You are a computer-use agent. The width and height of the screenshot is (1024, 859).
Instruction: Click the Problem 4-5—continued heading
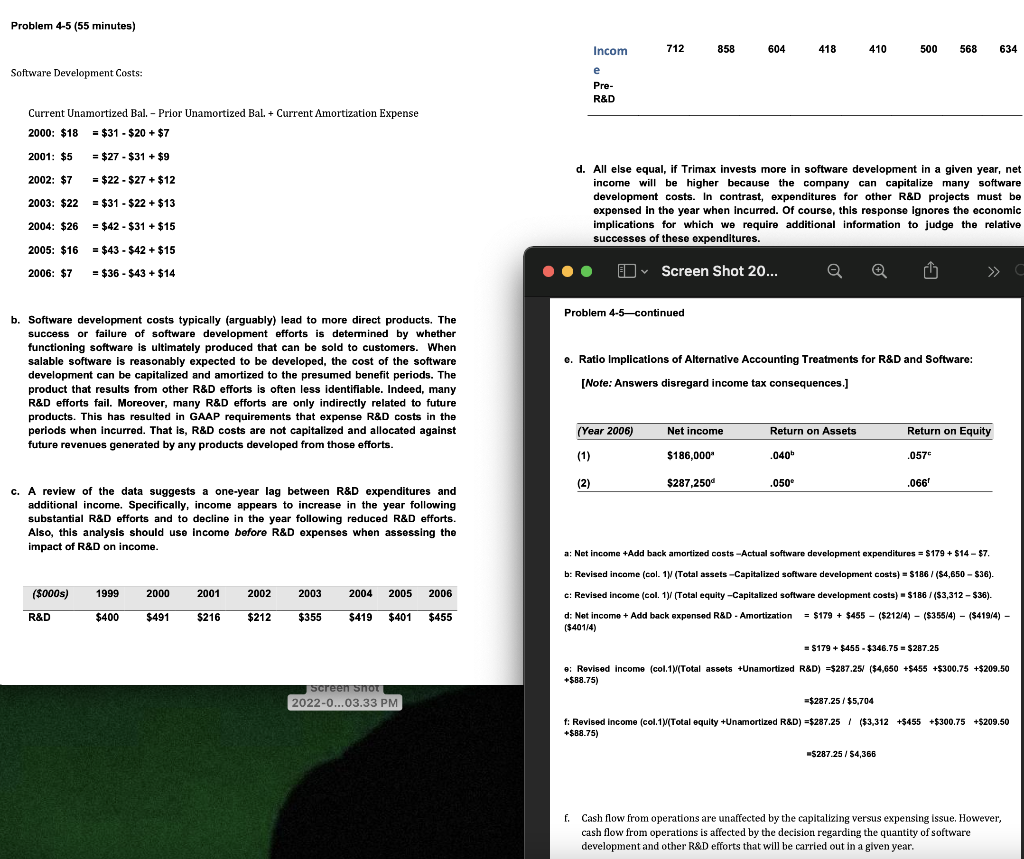(624, 313)
